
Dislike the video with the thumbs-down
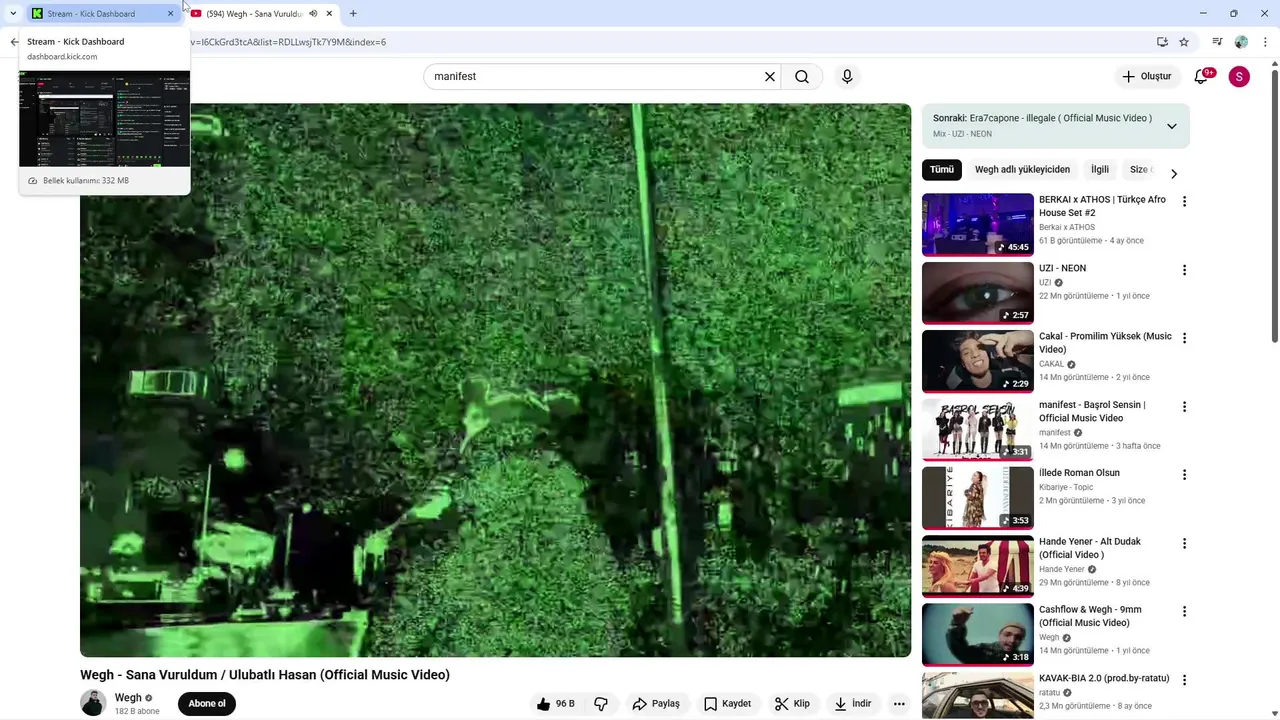click(x=601, y=704)
